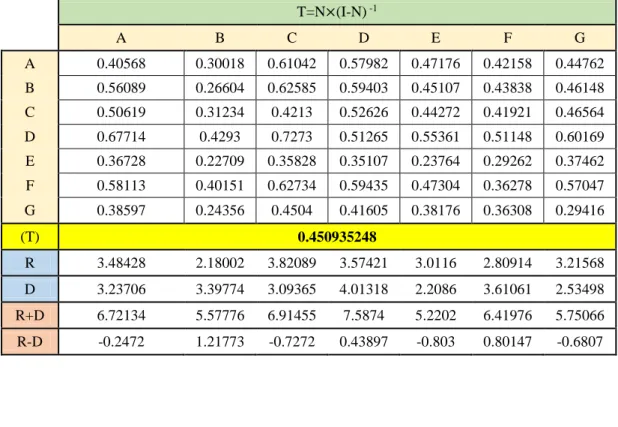Image resolution: width=618 pixels, height=427 pixels.
Task: Click column header G
Action: tap(579, 38)
